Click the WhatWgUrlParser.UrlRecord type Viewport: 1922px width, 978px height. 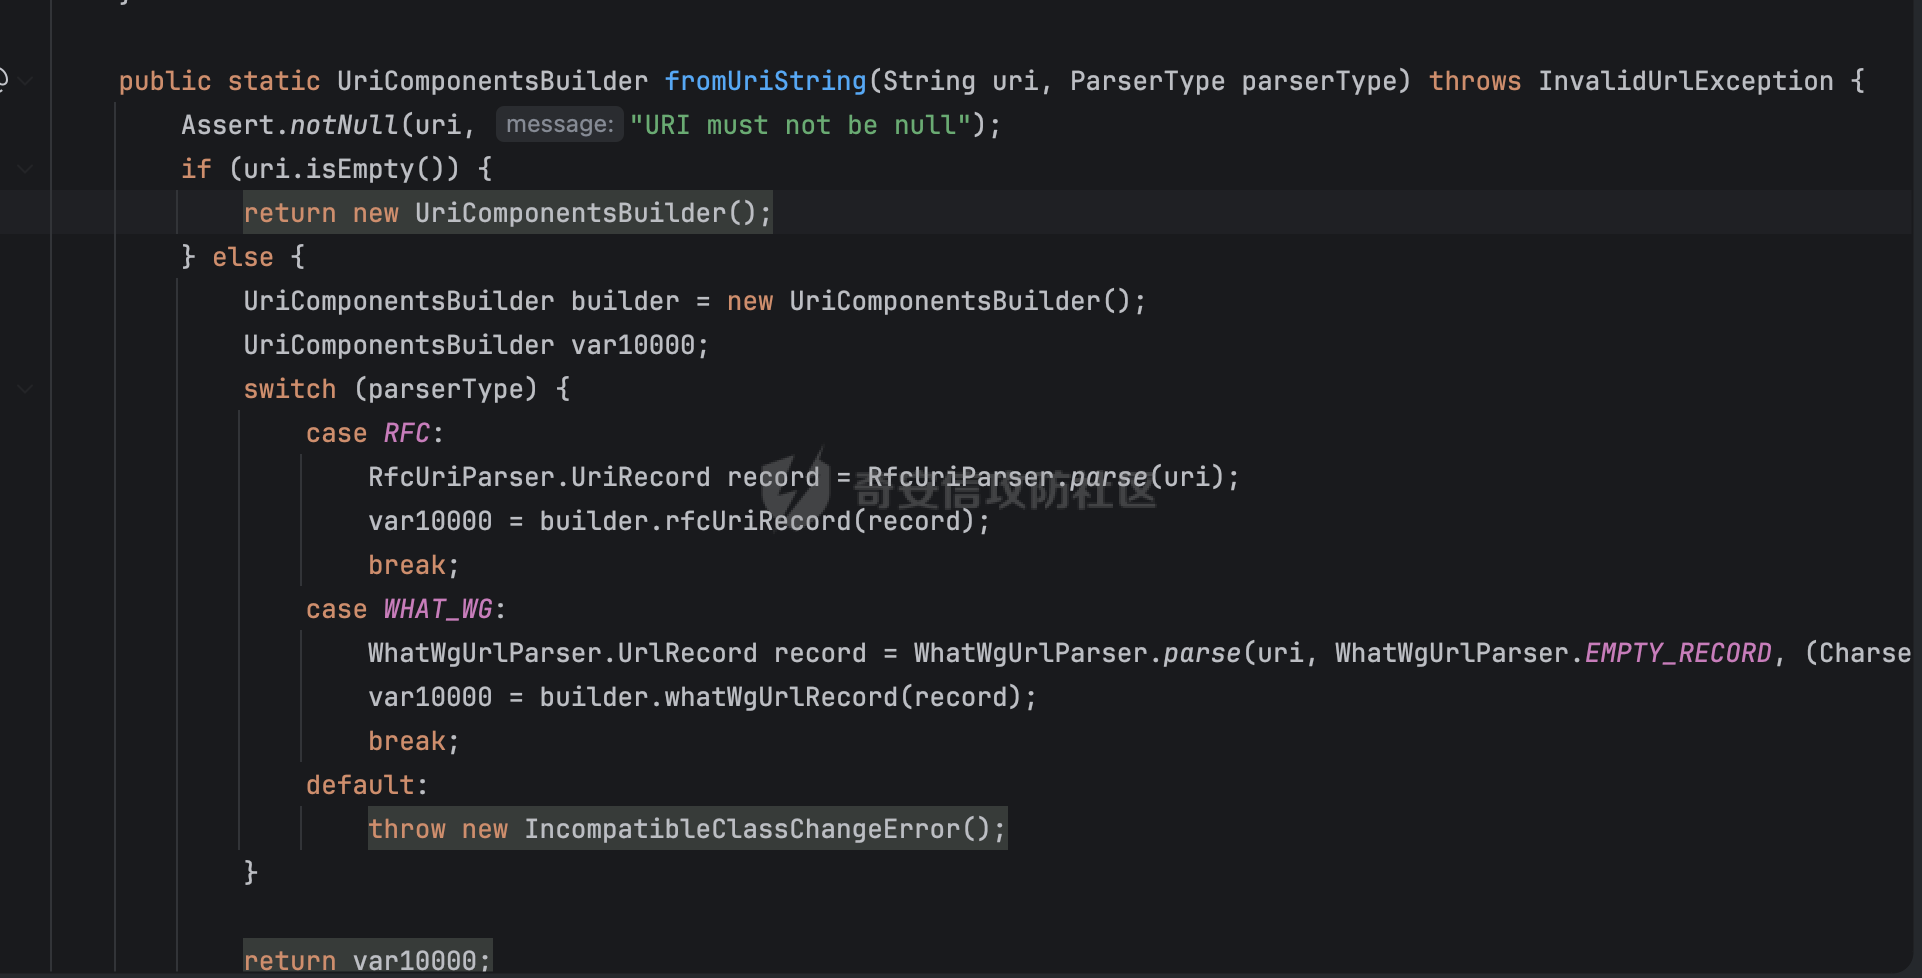(562, 653)
